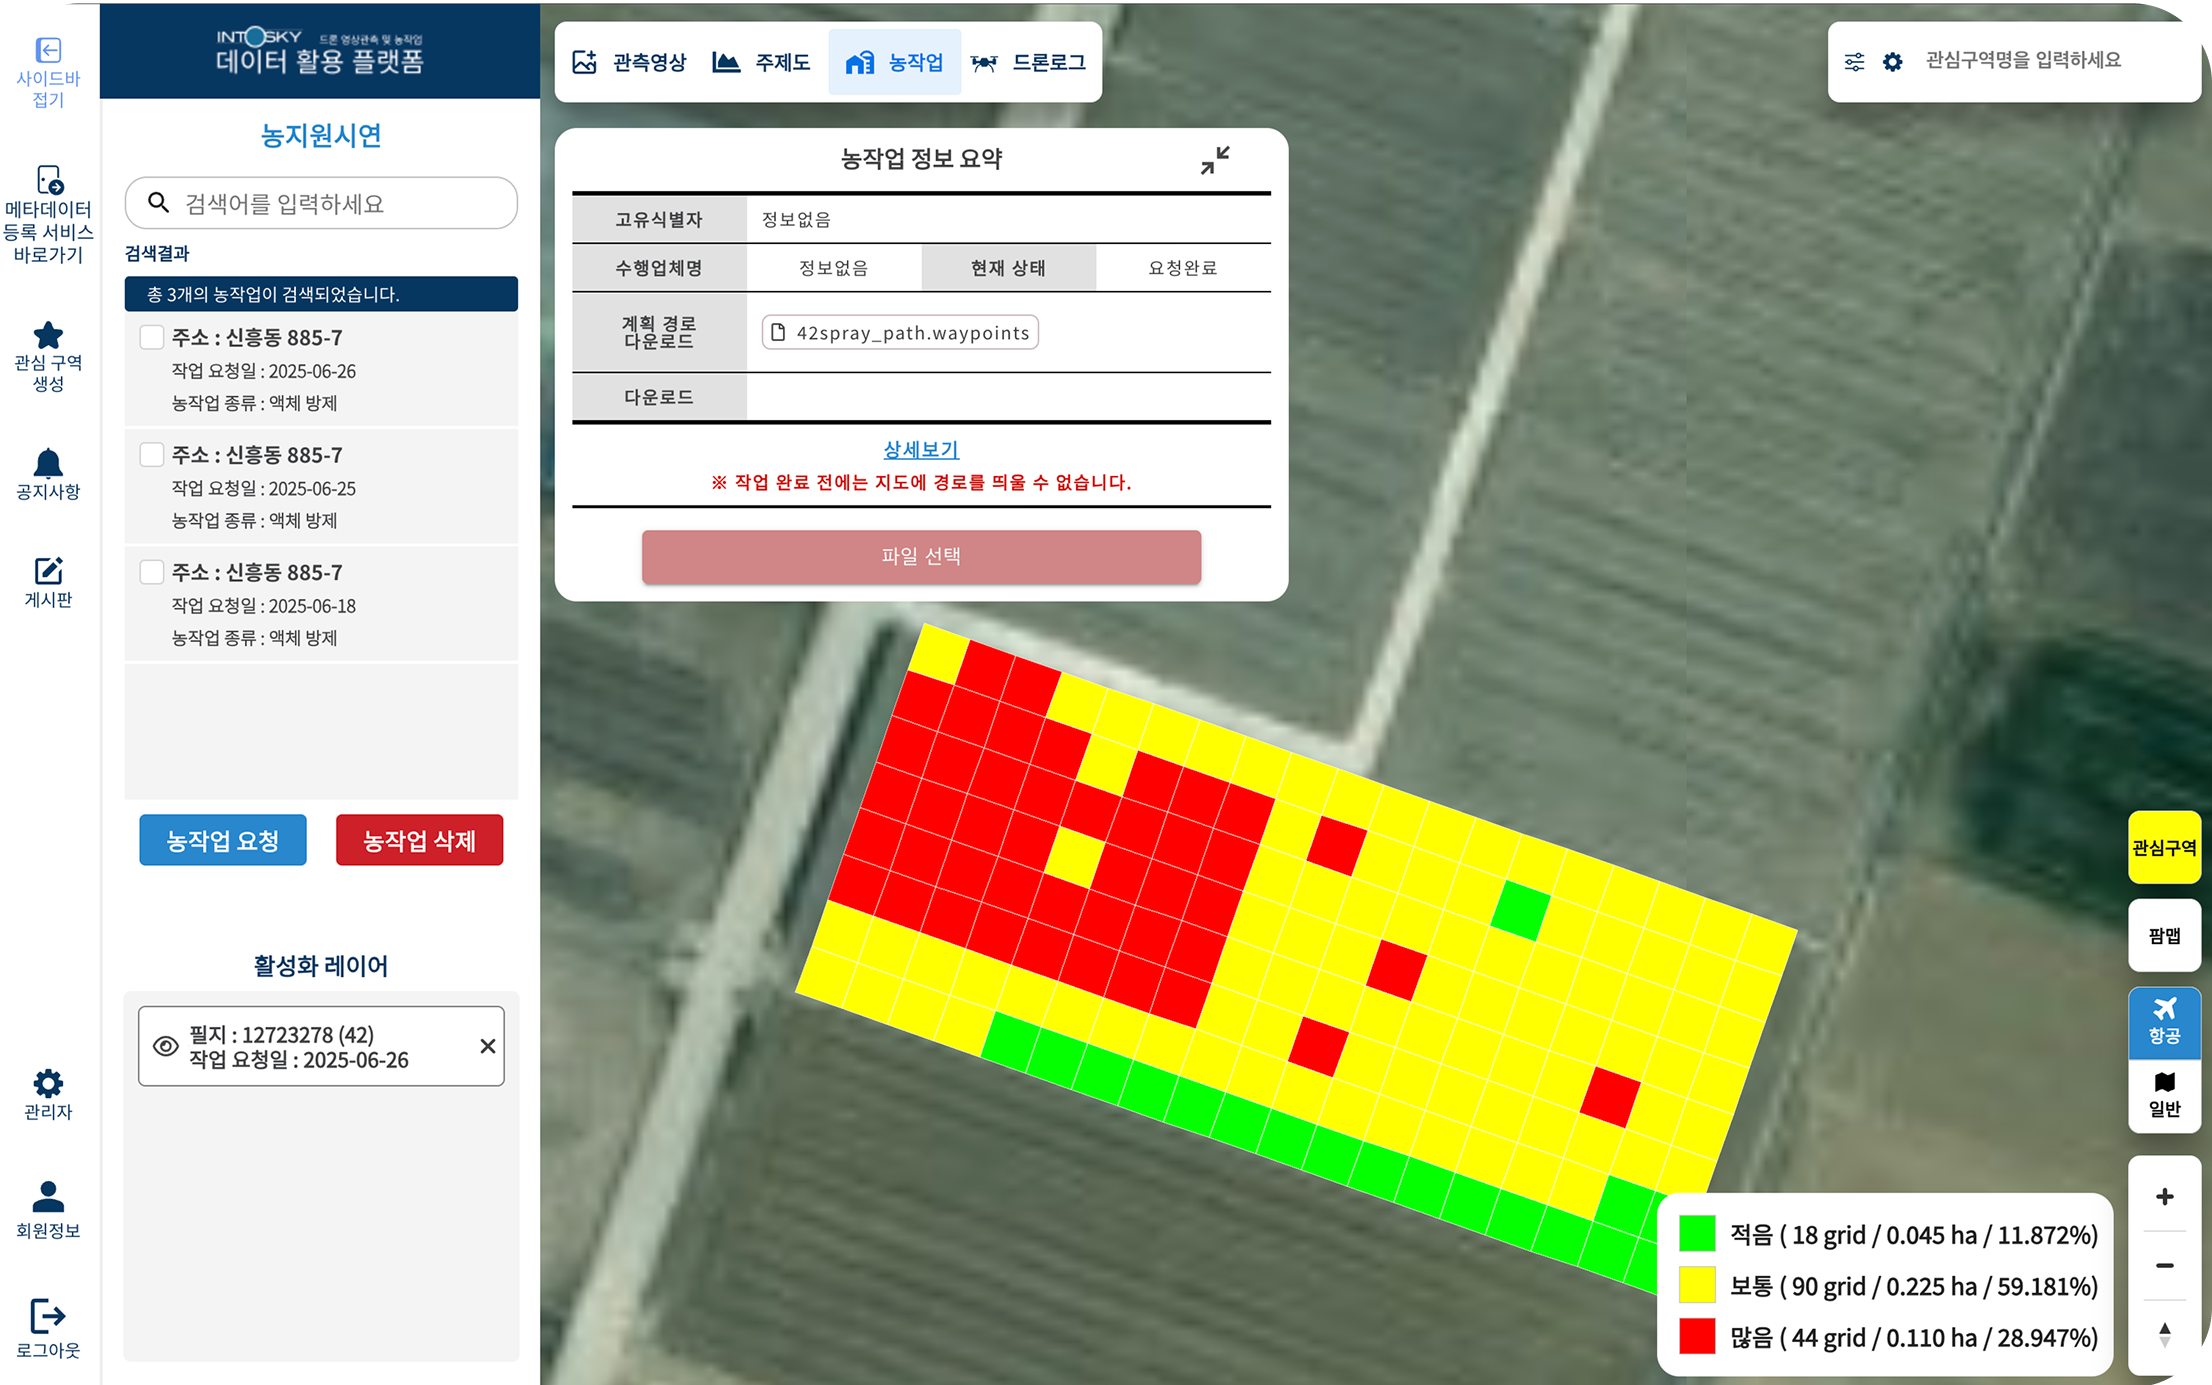Collapse the sidebar with 사이드바 접기 icon
Screen dimensions: 2212x1385
click(48, 51)
